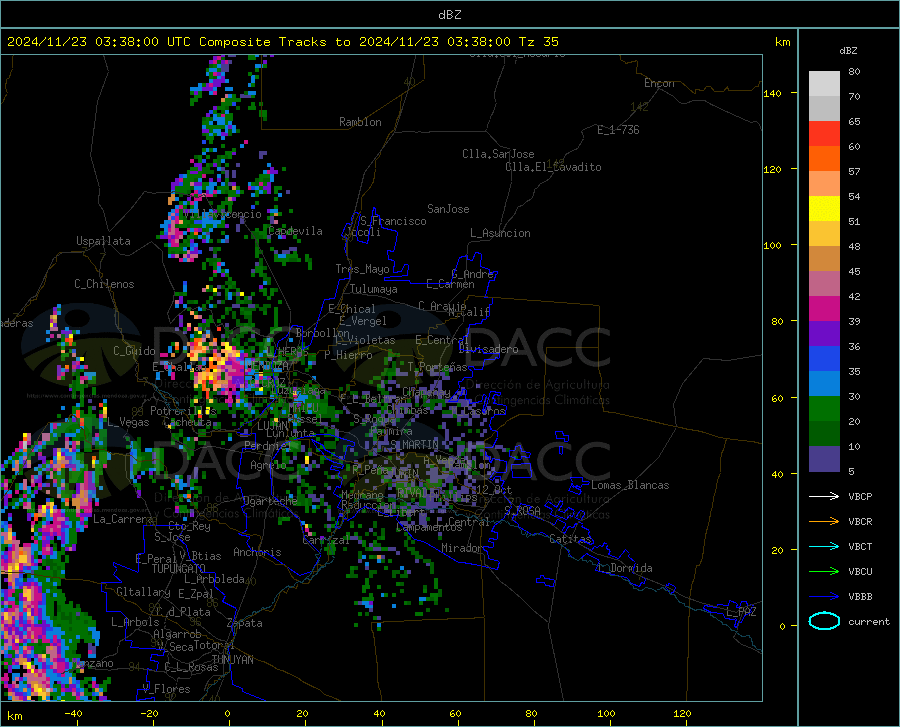Select the orange 57 dBZ swatch
The height and width of the screenshot is (727, 900).
point(824,159)
